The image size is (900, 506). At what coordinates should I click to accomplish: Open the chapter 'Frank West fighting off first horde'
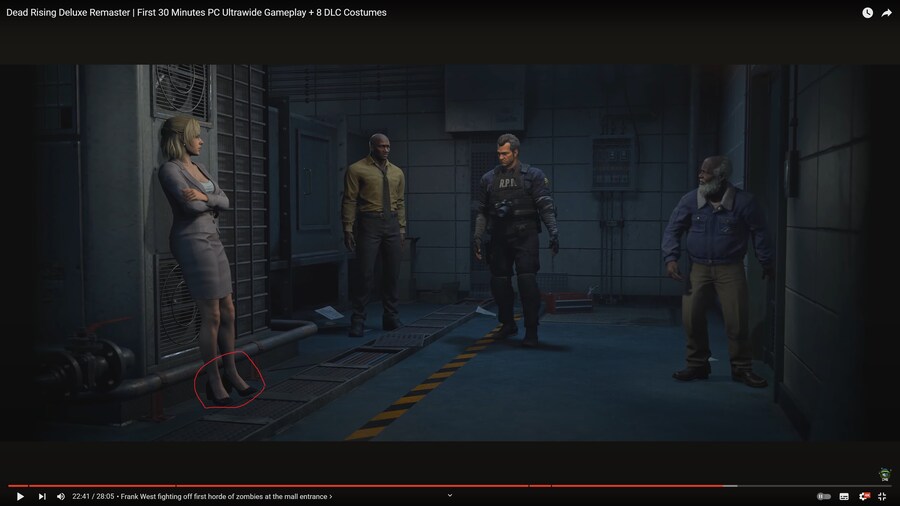coord(226,497)
